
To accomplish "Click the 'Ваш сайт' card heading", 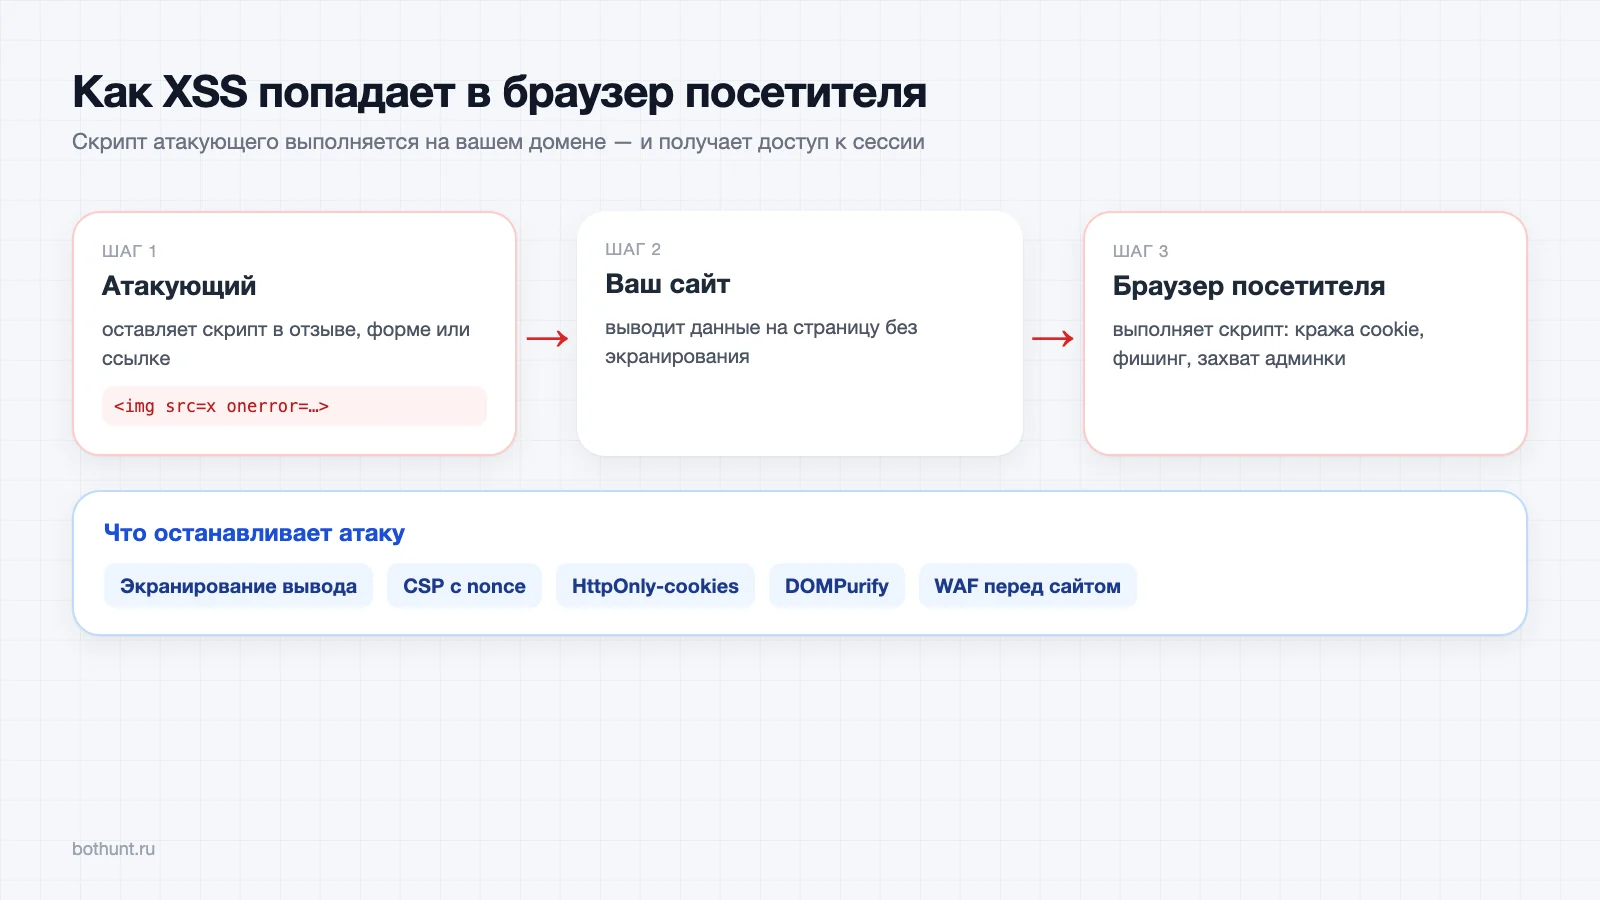I will point(667,284).
